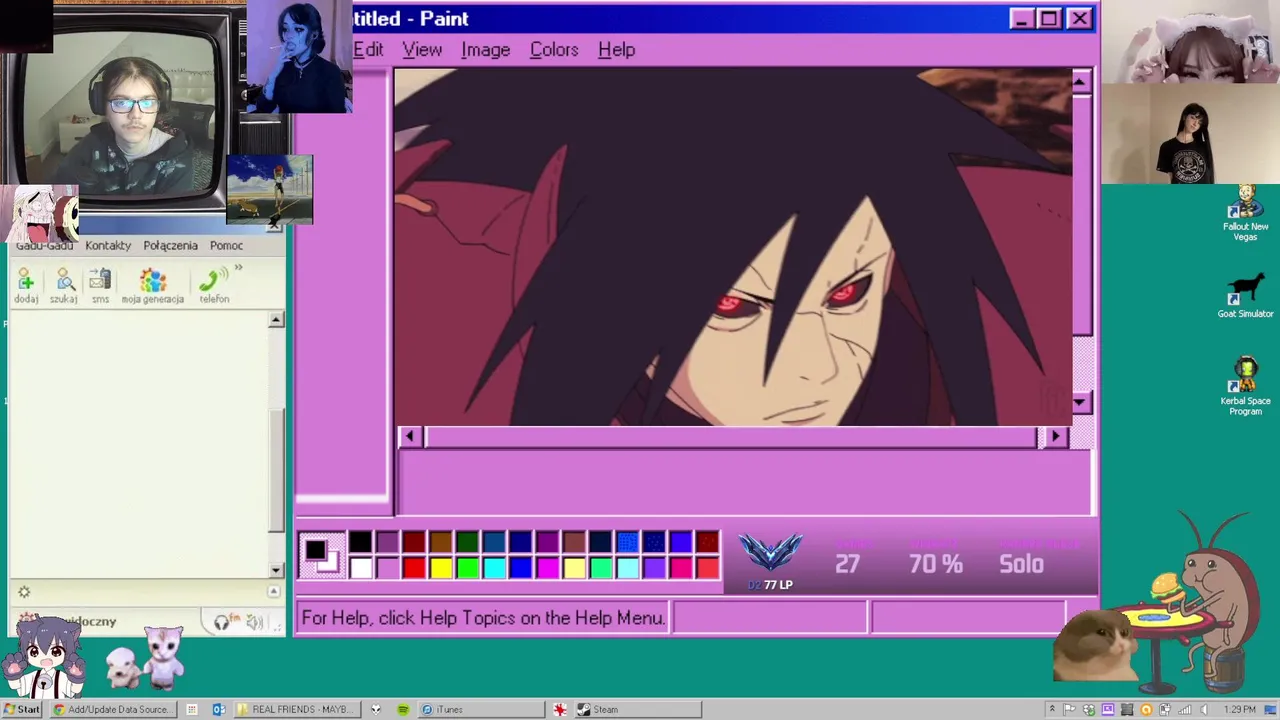Click the Start button on taskbar
This screenshot has height=720, width=1280.
pyautogui.click(x=22, y=709)
